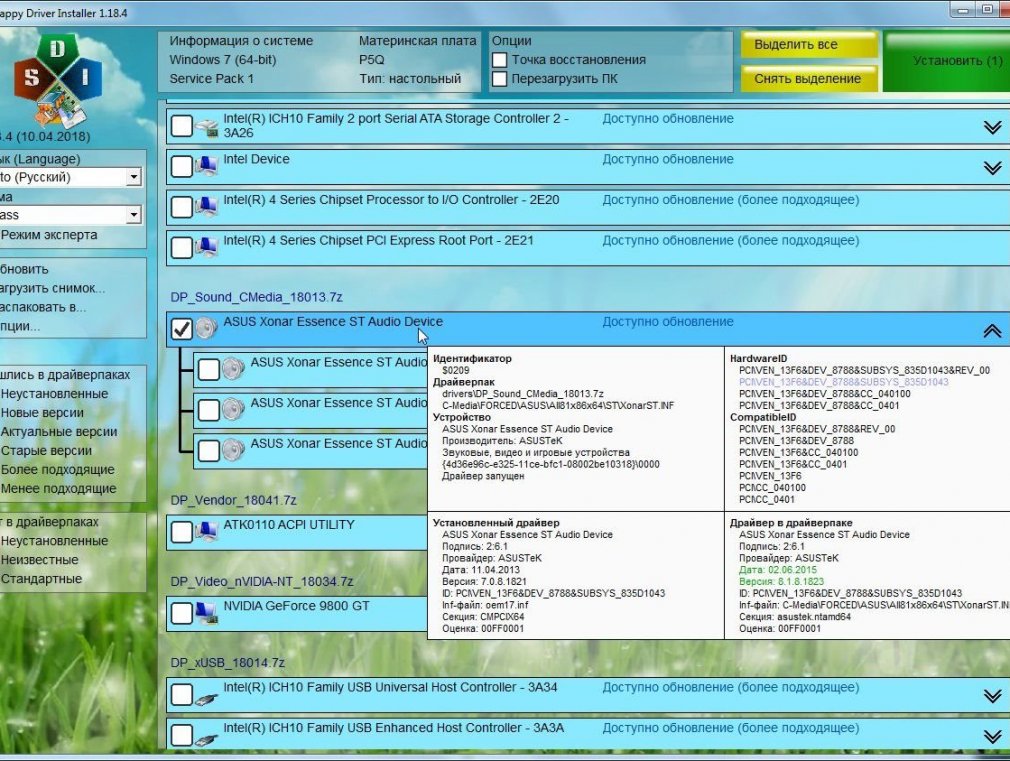The width and height of the screenshot is (1010, 761).
Task: Check the NVIDIA GeForce 9800 GT checkbox
Action: coord(182,613)
